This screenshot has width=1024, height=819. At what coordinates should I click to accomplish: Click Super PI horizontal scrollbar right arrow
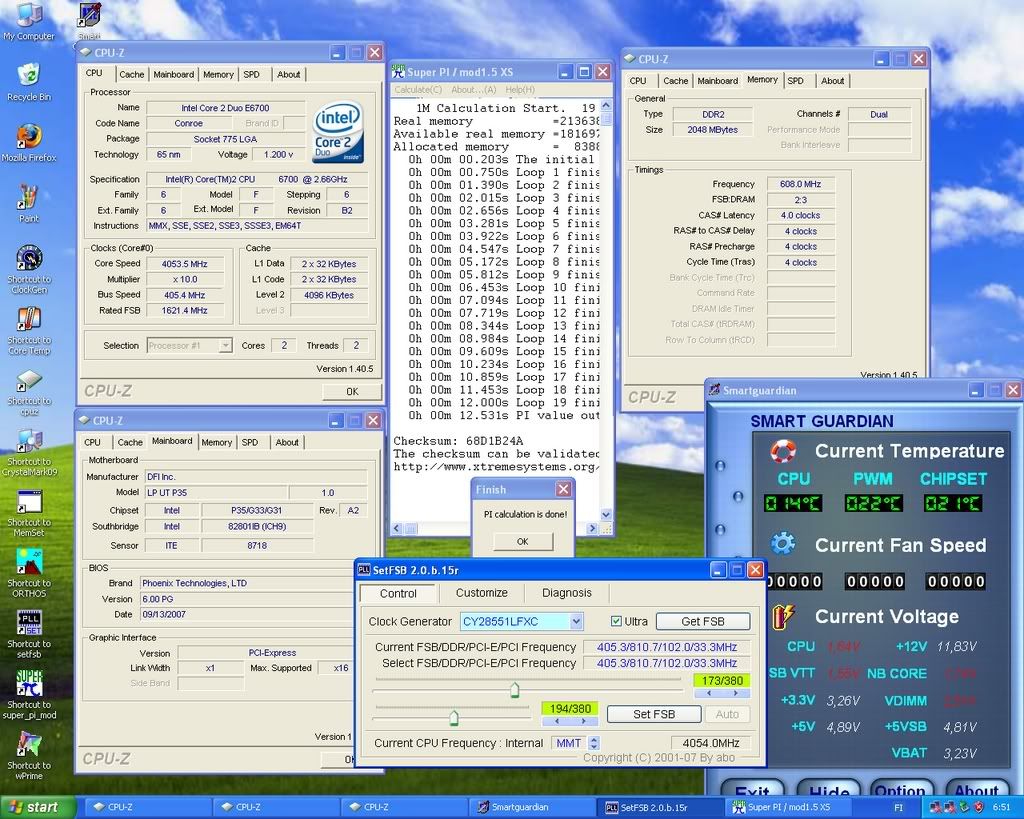(x=592, y=528)
